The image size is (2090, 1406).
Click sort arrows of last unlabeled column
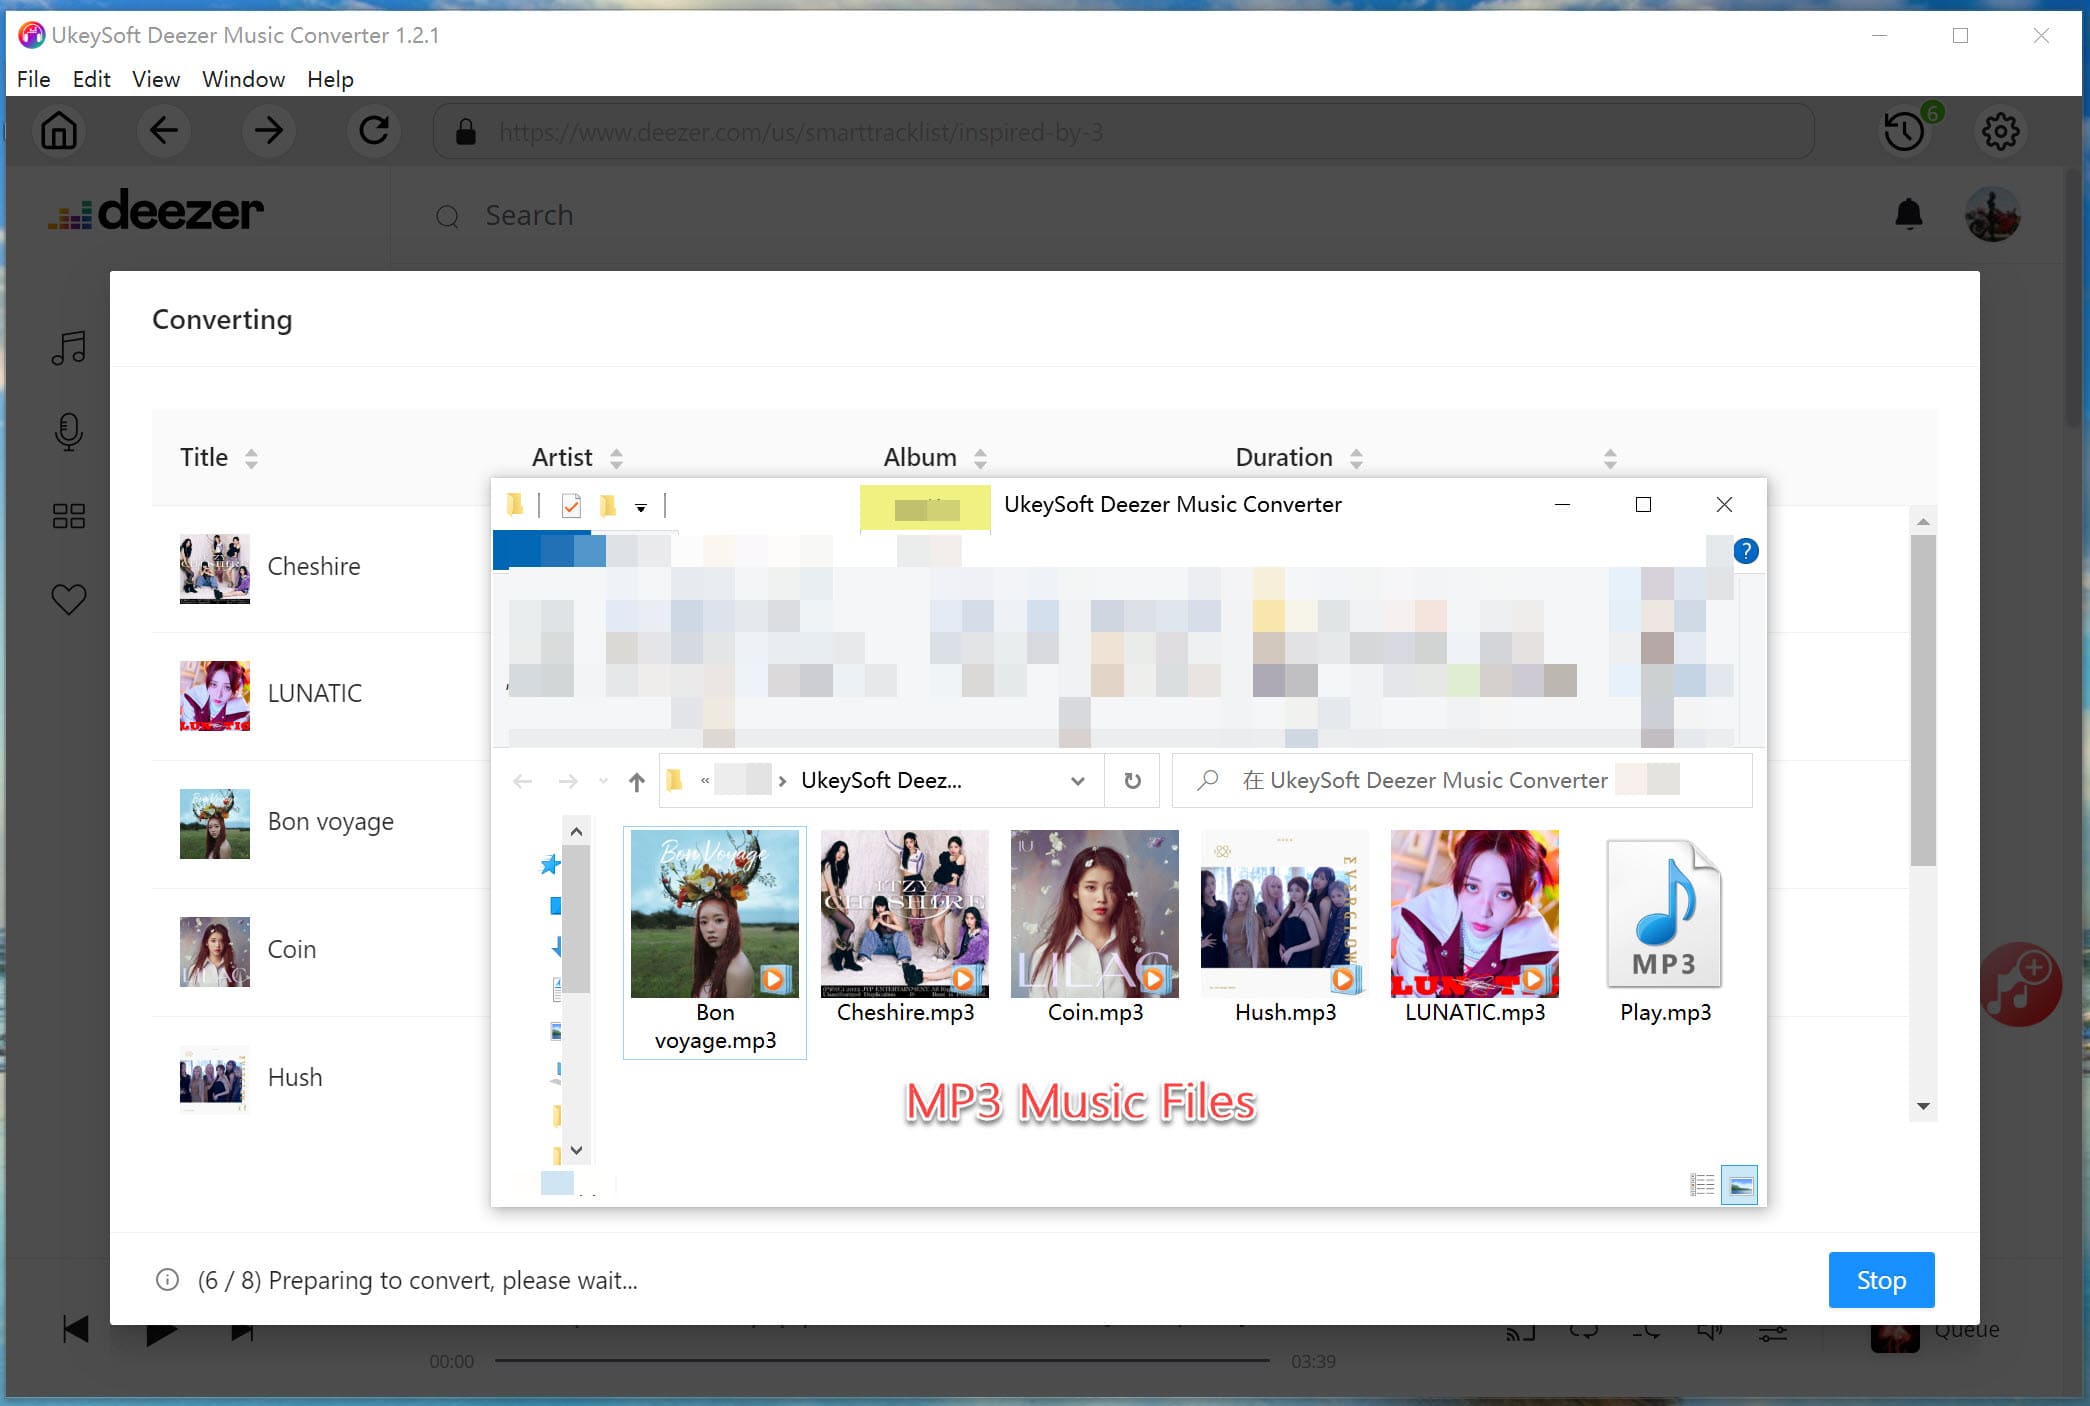click(1610, 458)
